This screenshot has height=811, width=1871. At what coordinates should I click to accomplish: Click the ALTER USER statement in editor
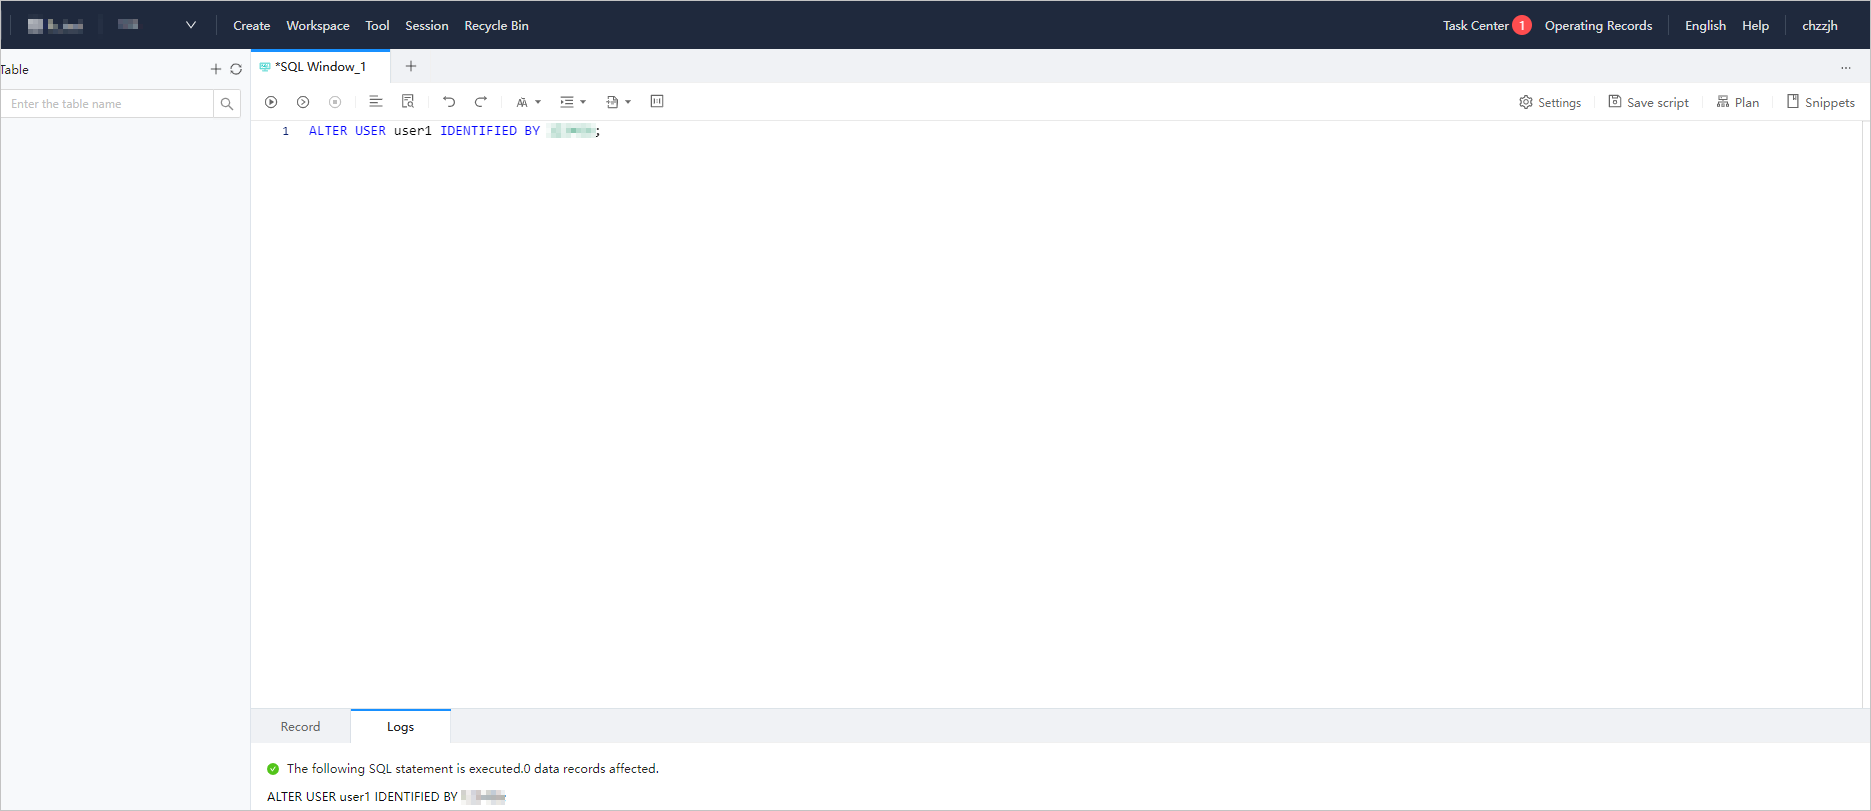[454, 131]
